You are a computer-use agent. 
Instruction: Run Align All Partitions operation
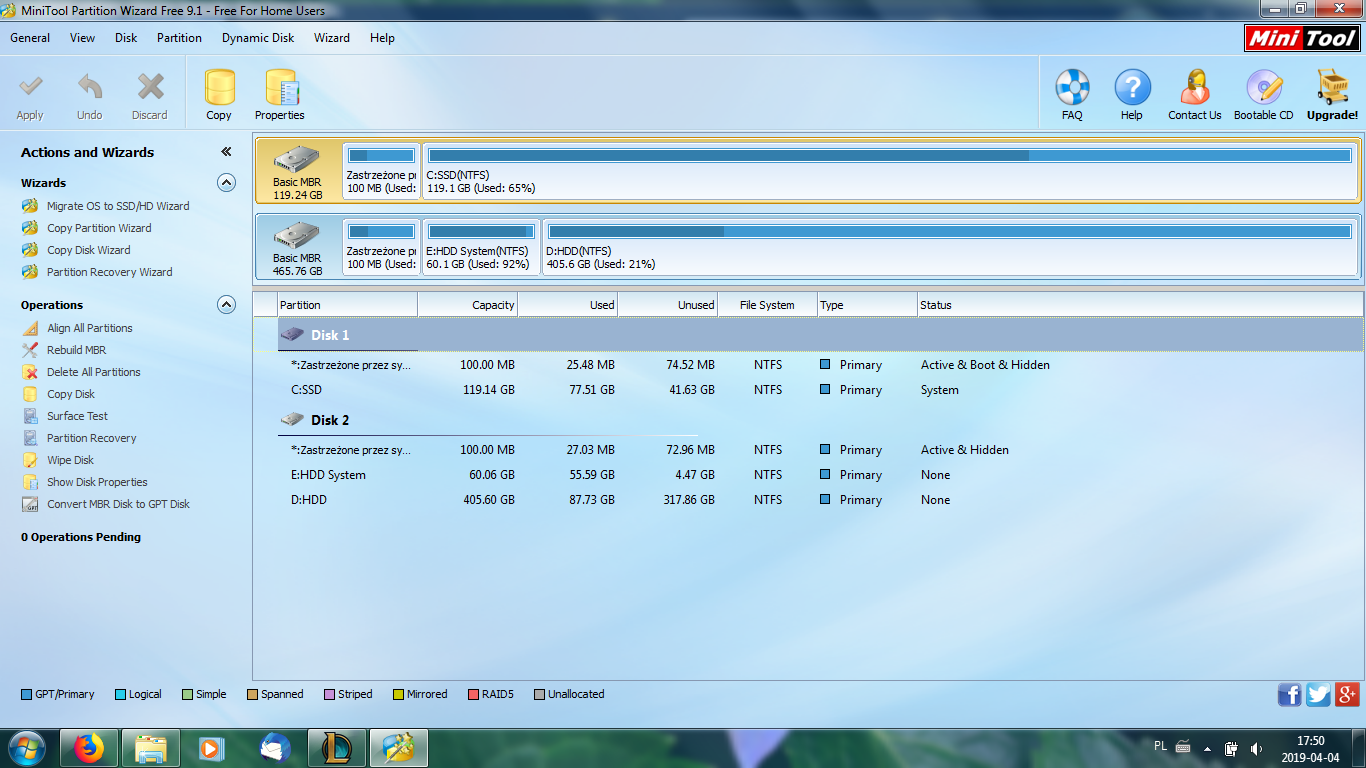tap(89, 328)
